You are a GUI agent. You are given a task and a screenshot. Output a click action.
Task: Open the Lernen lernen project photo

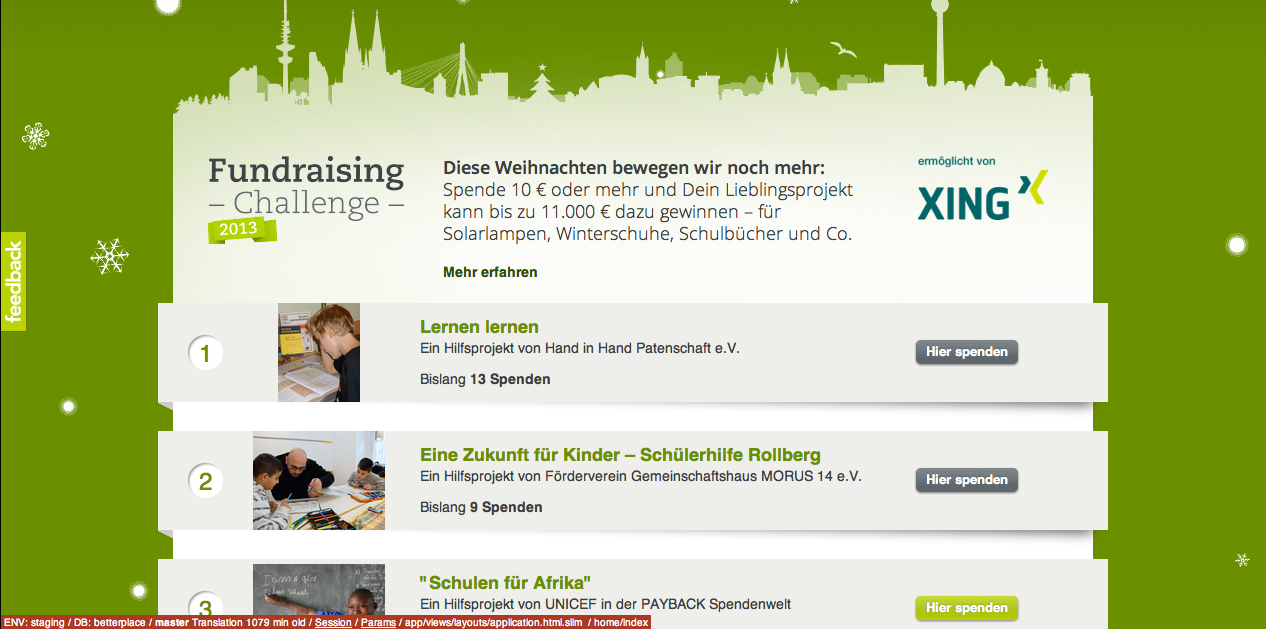point(319,352)
